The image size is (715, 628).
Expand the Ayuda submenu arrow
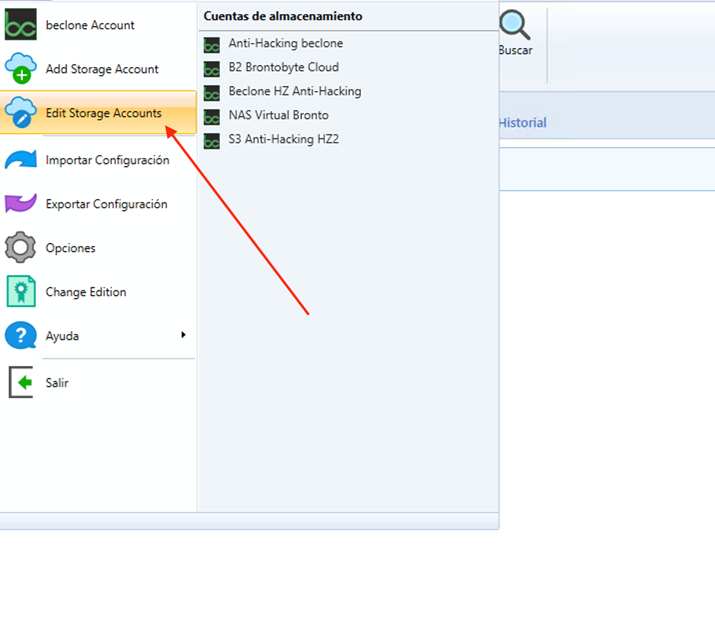183,335
